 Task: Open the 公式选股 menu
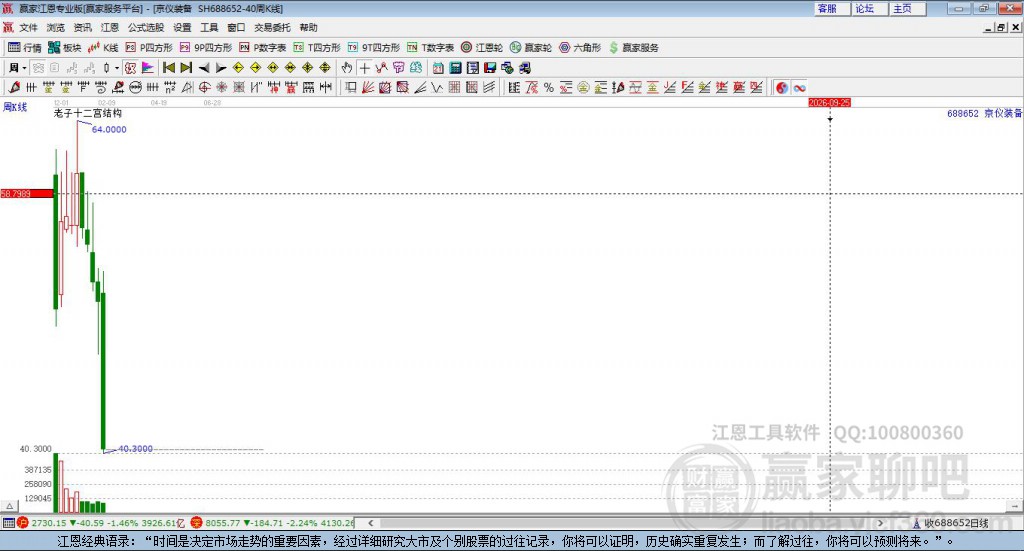click(x=146, y=27)
